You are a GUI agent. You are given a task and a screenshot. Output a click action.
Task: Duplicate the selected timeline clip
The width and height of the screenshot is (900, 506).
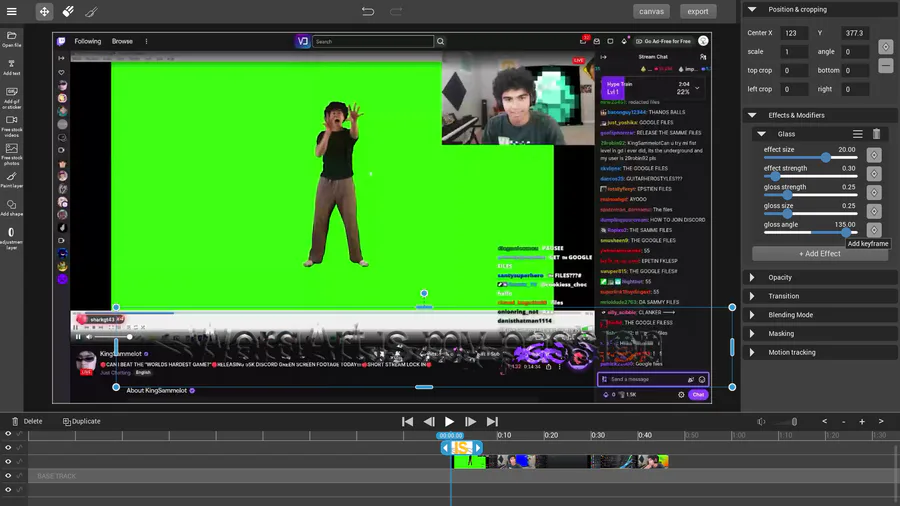[x=82, y=421]
